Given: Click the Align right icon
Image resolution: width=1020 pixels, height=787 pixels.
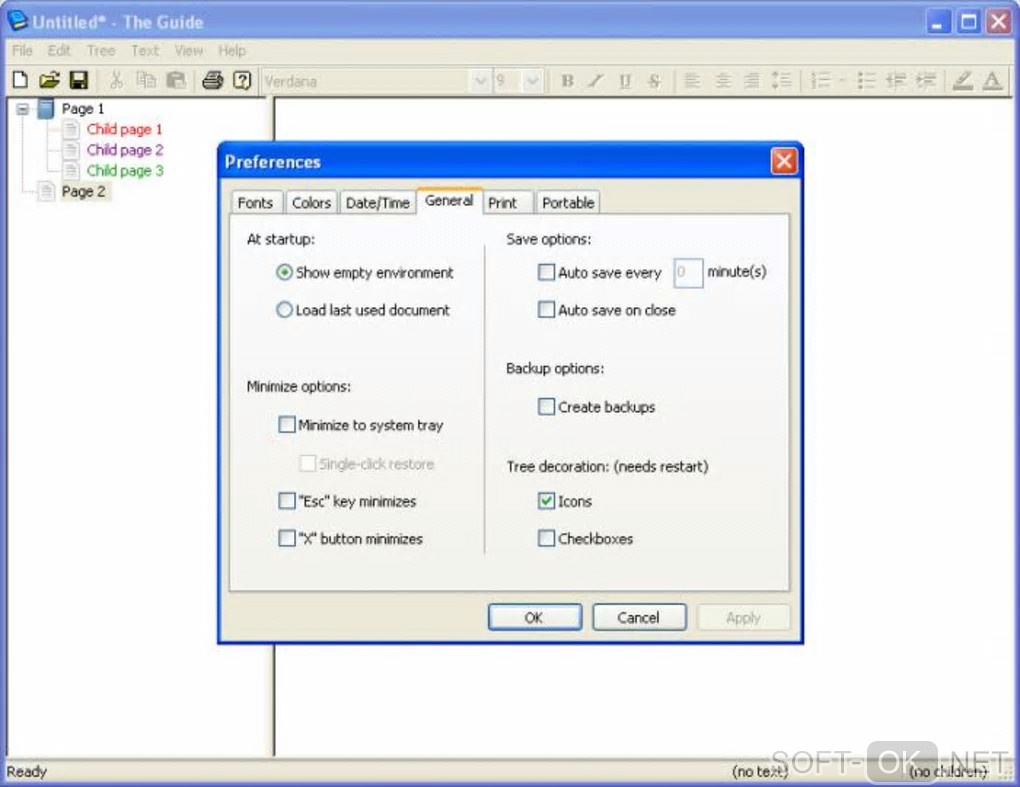Looking at the screenshot, I should pos(751,81).
